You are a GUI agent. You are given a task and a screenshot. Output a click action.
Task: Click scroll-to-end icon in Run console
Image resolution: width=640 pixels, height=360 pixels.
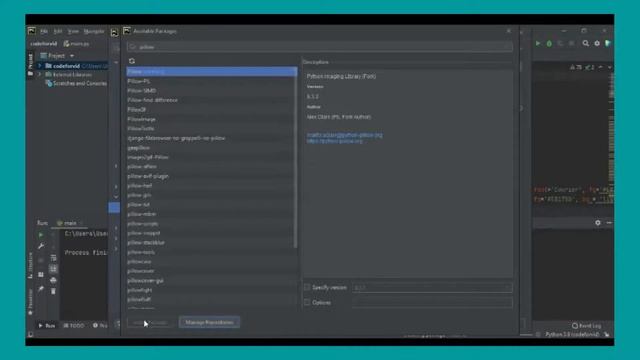coord(53,269)
